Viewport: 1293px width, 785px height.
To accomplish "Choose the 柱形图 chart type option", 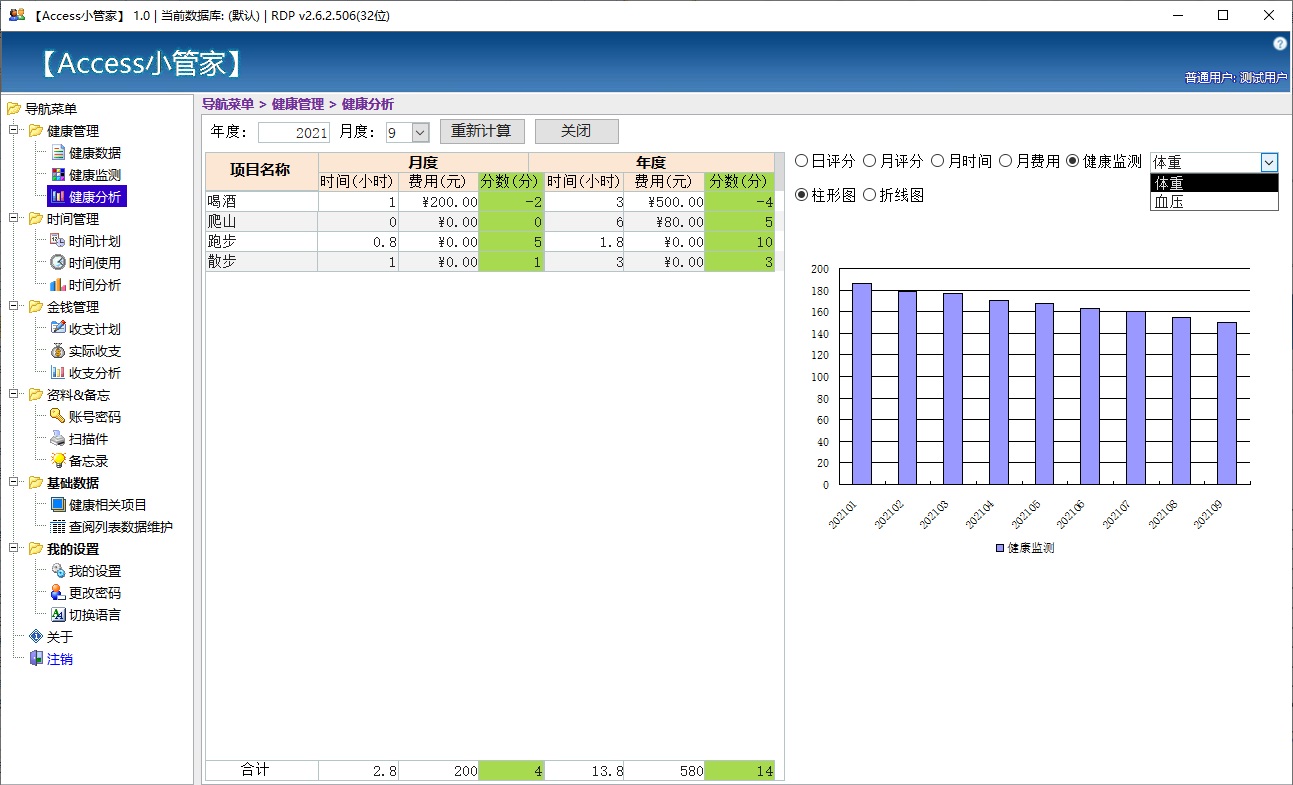I will [x=802, y=195].
